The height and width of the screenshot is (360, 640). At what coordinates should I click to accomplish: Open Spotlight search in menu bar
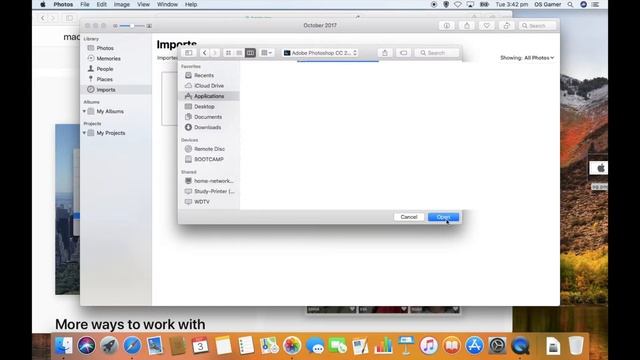point(570,4)
